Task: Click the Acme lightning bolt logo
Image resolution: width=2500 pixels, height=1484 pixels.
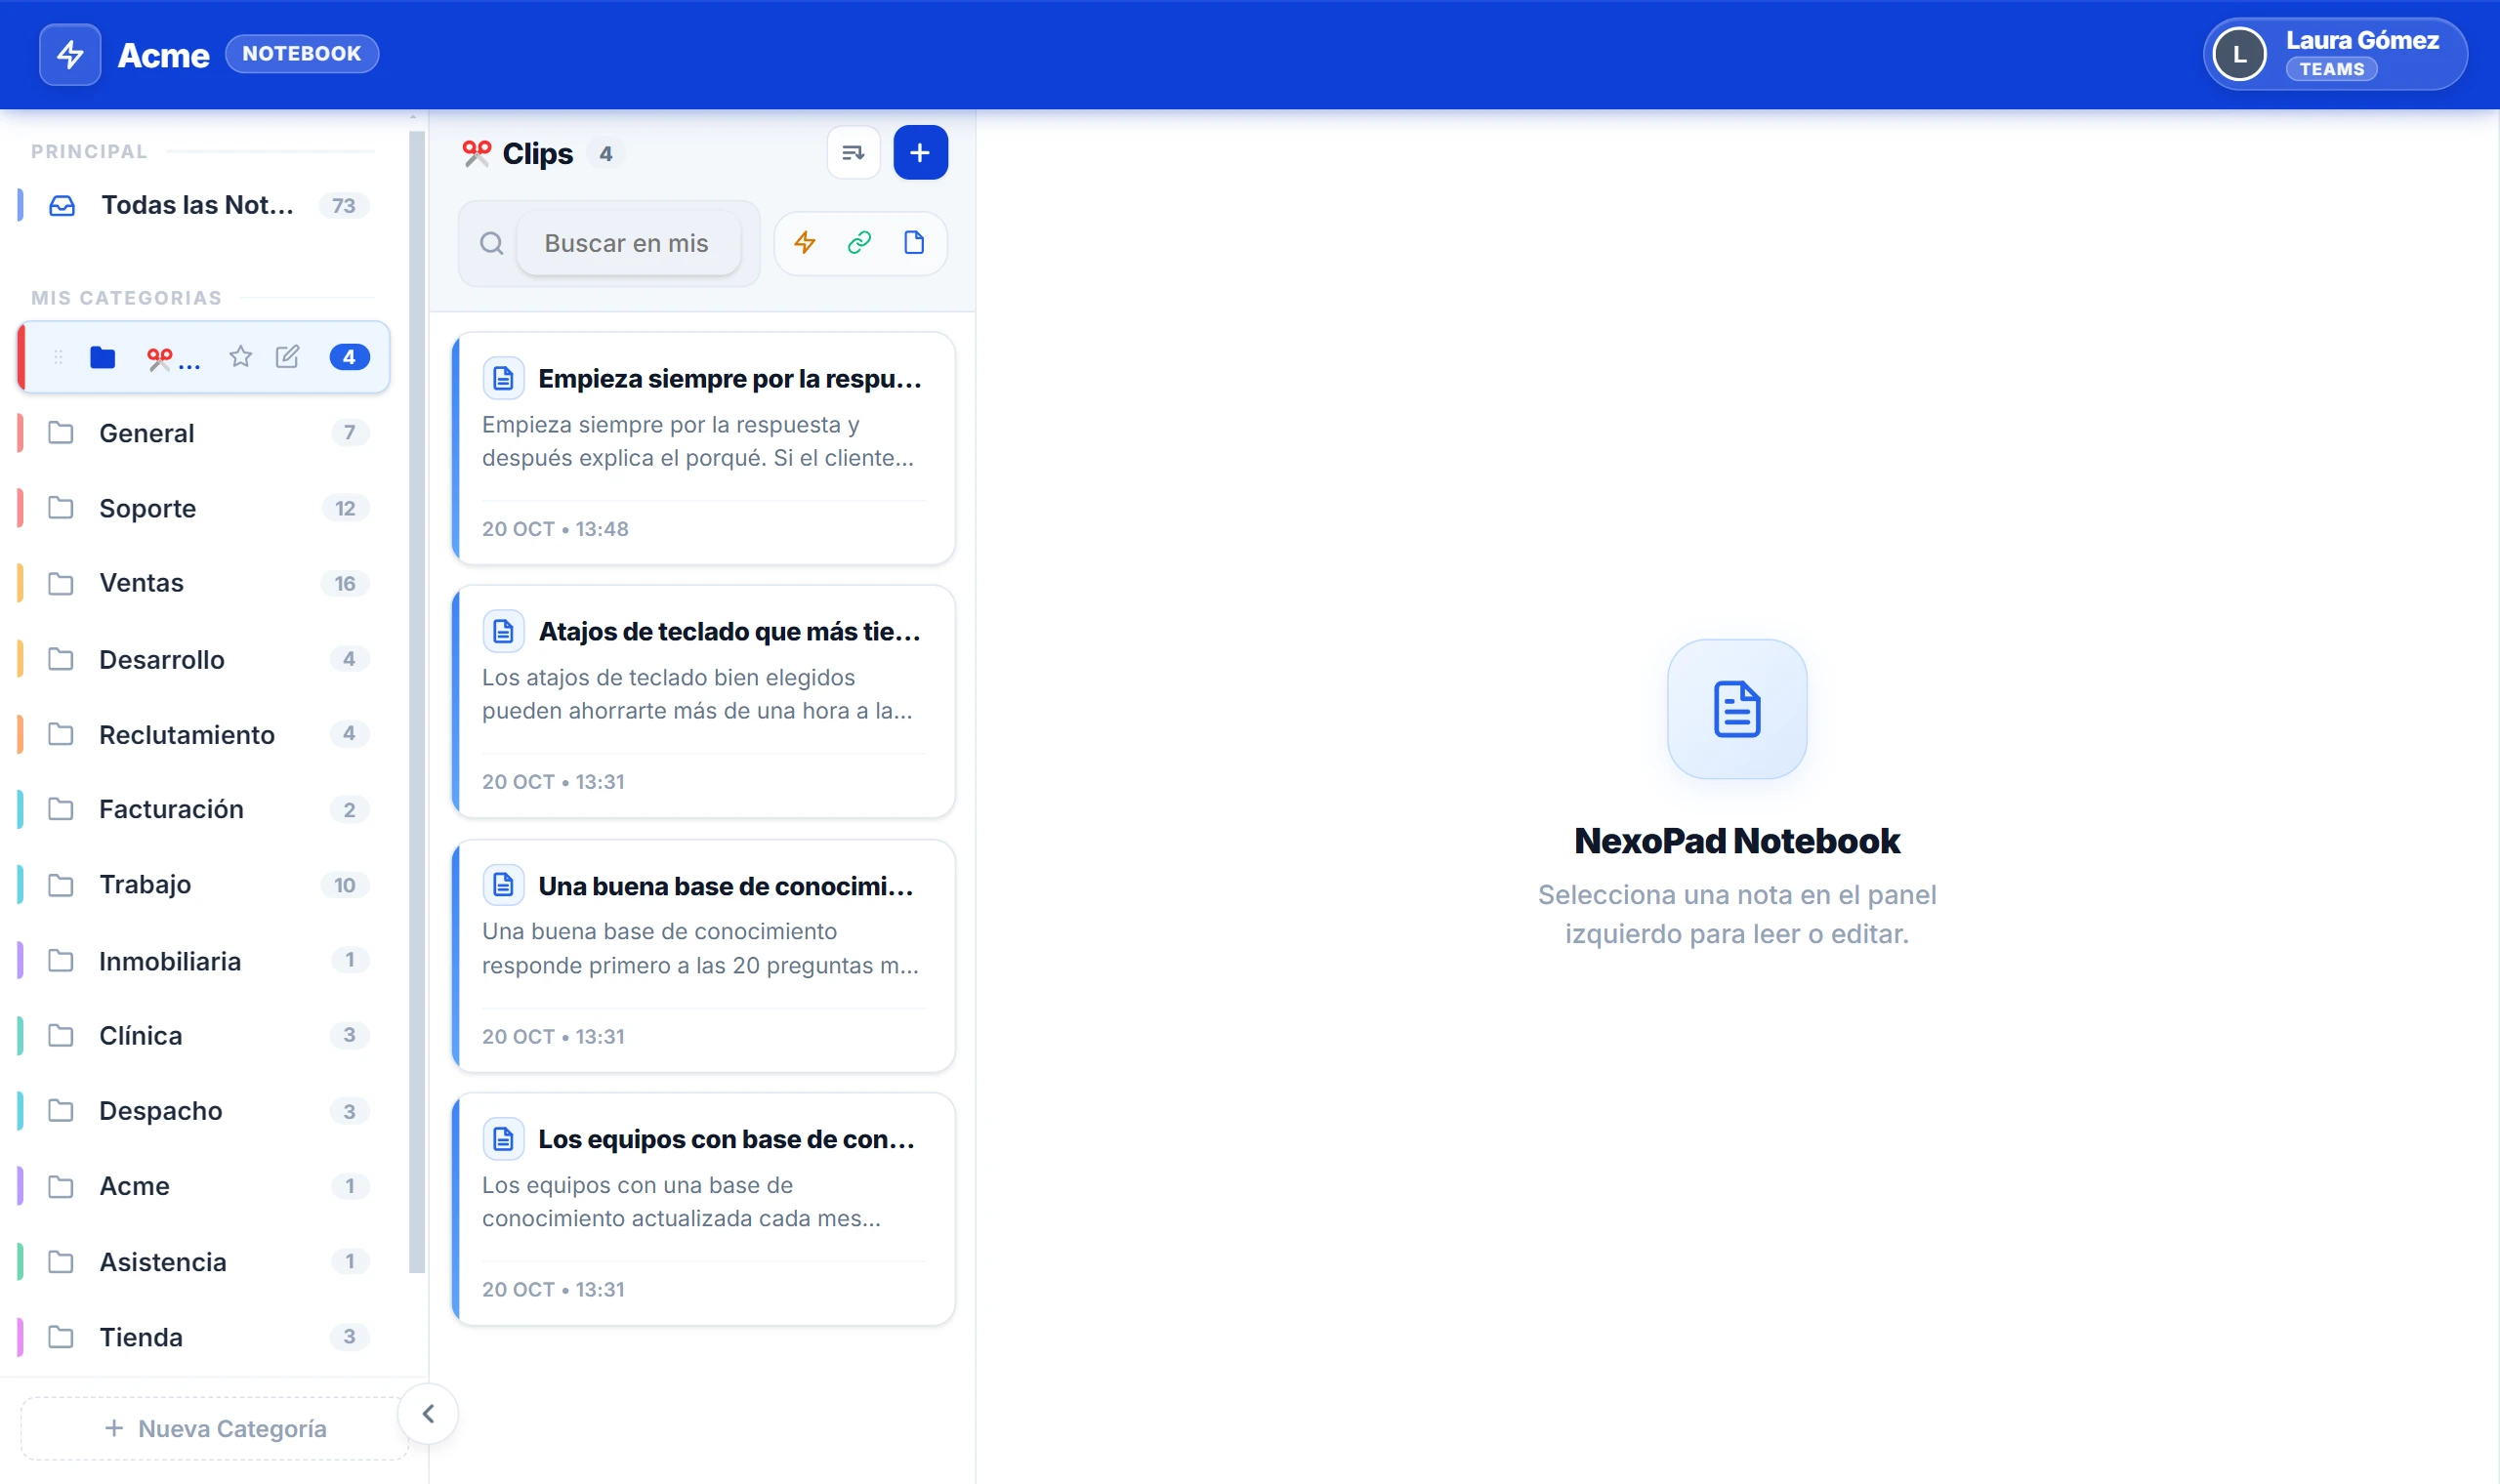Action: point(70,54)
